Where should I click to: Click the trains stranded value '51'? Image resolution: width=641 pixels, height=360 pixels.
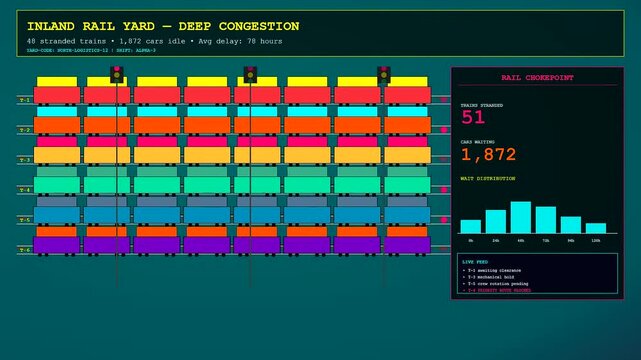473,117
